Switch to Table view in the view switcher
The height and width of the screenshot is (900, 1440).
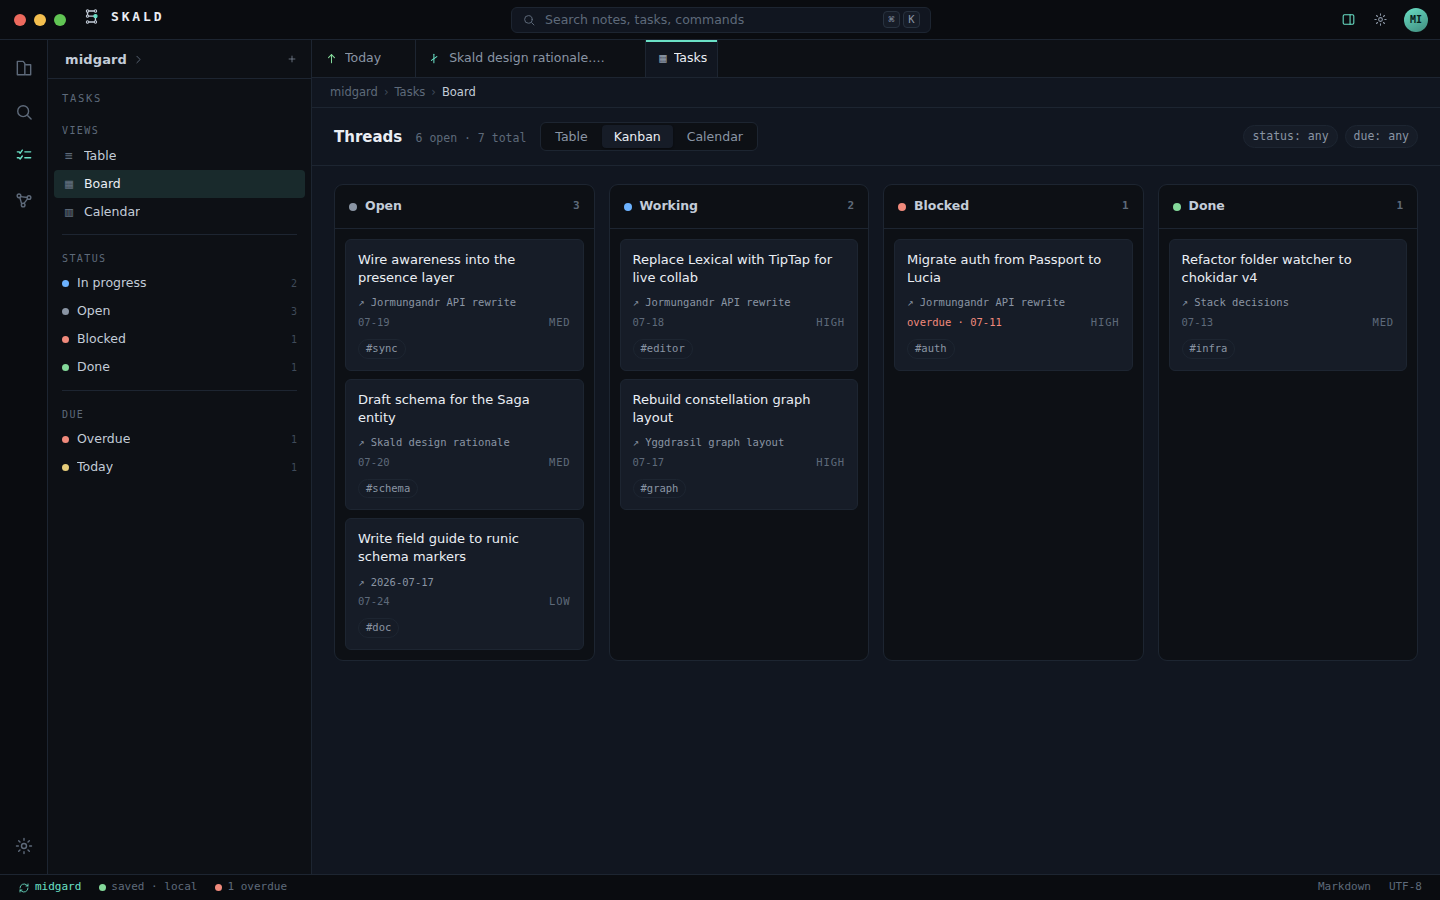pyautogui.click(x=571, y=136)
